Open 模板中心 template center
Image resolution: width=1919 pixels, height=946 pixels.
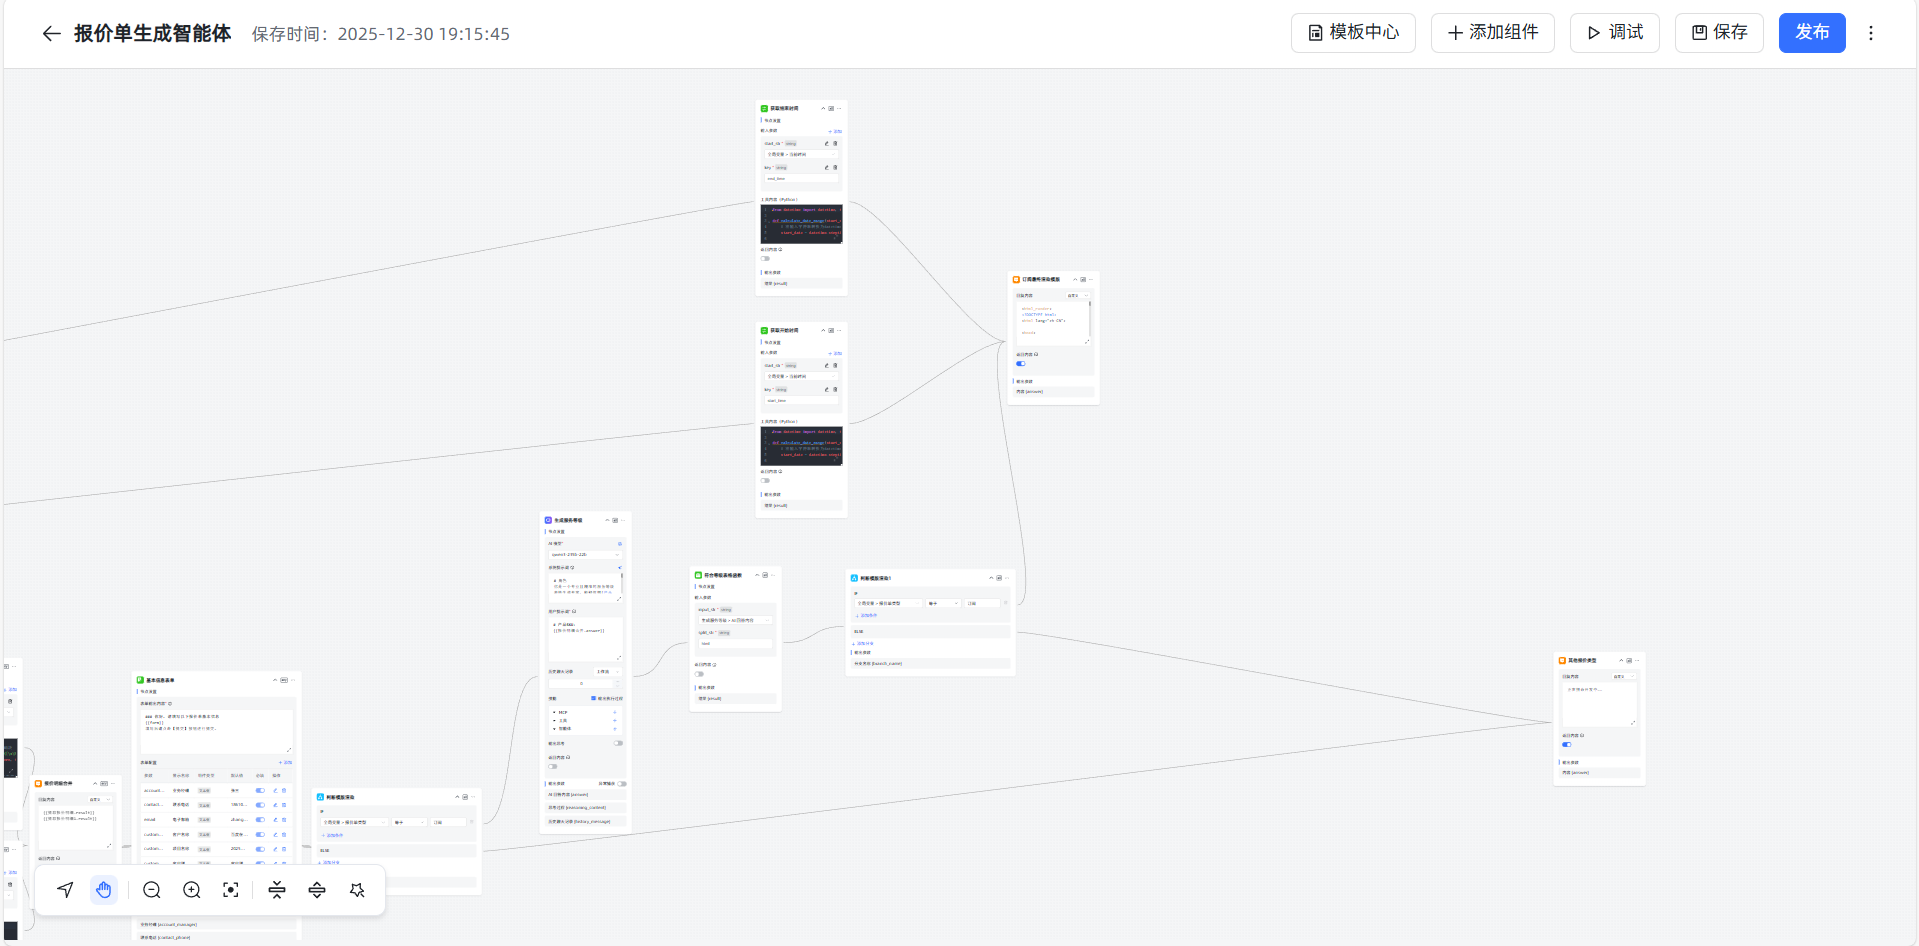1353,33
